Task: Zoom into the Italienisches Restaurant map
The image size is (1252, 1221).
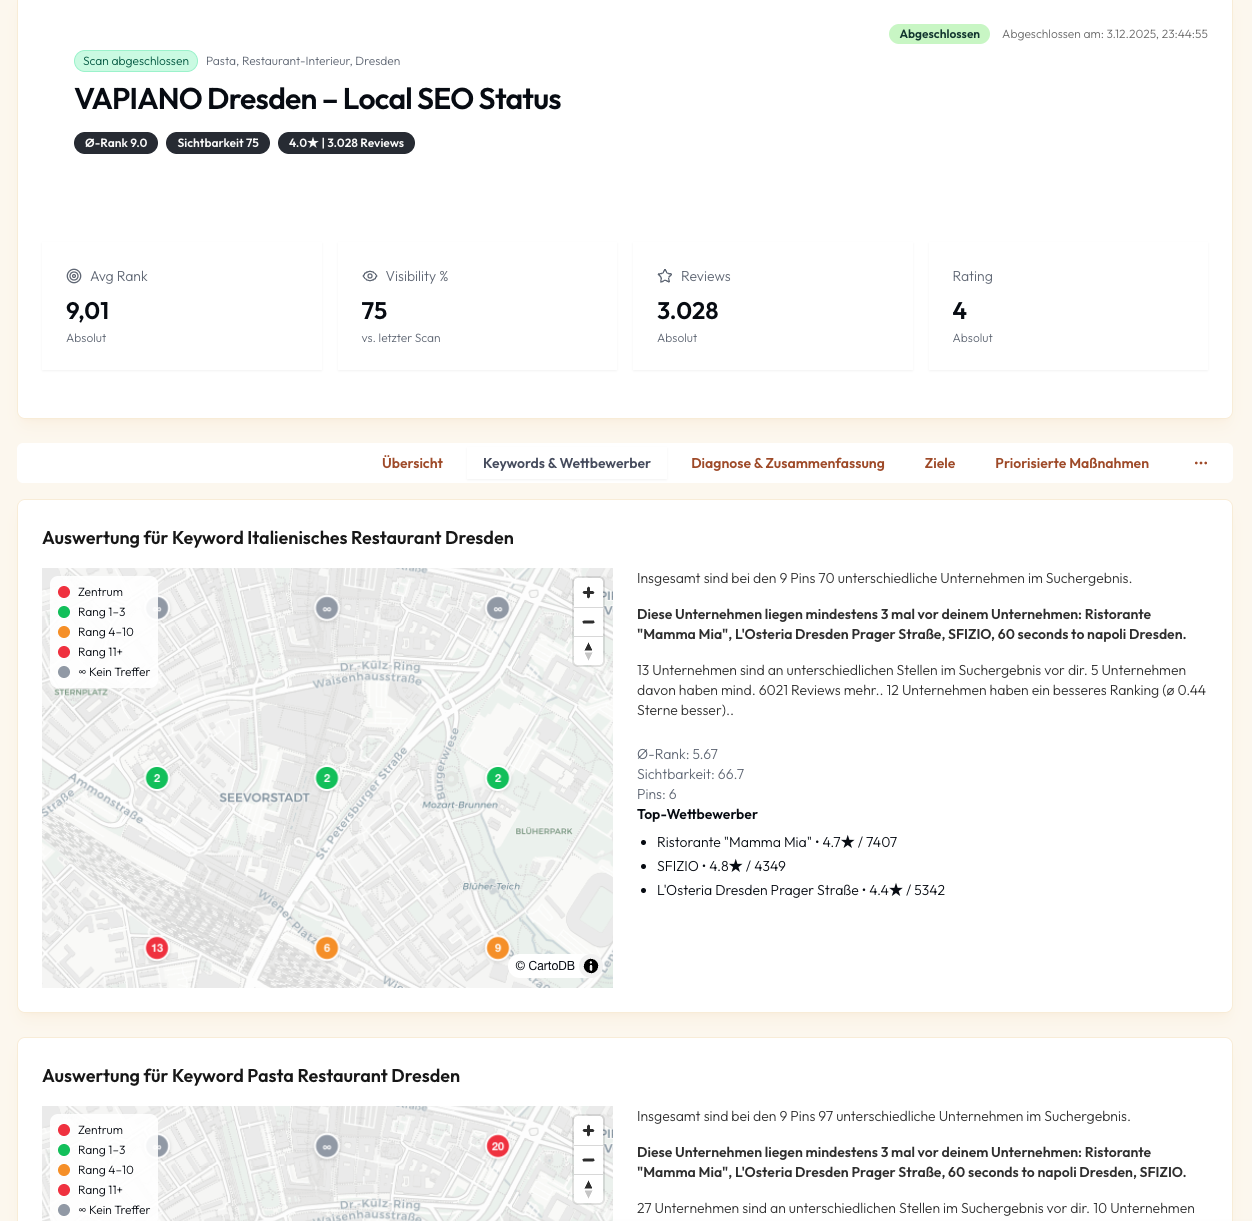Action: coord(588,592)
